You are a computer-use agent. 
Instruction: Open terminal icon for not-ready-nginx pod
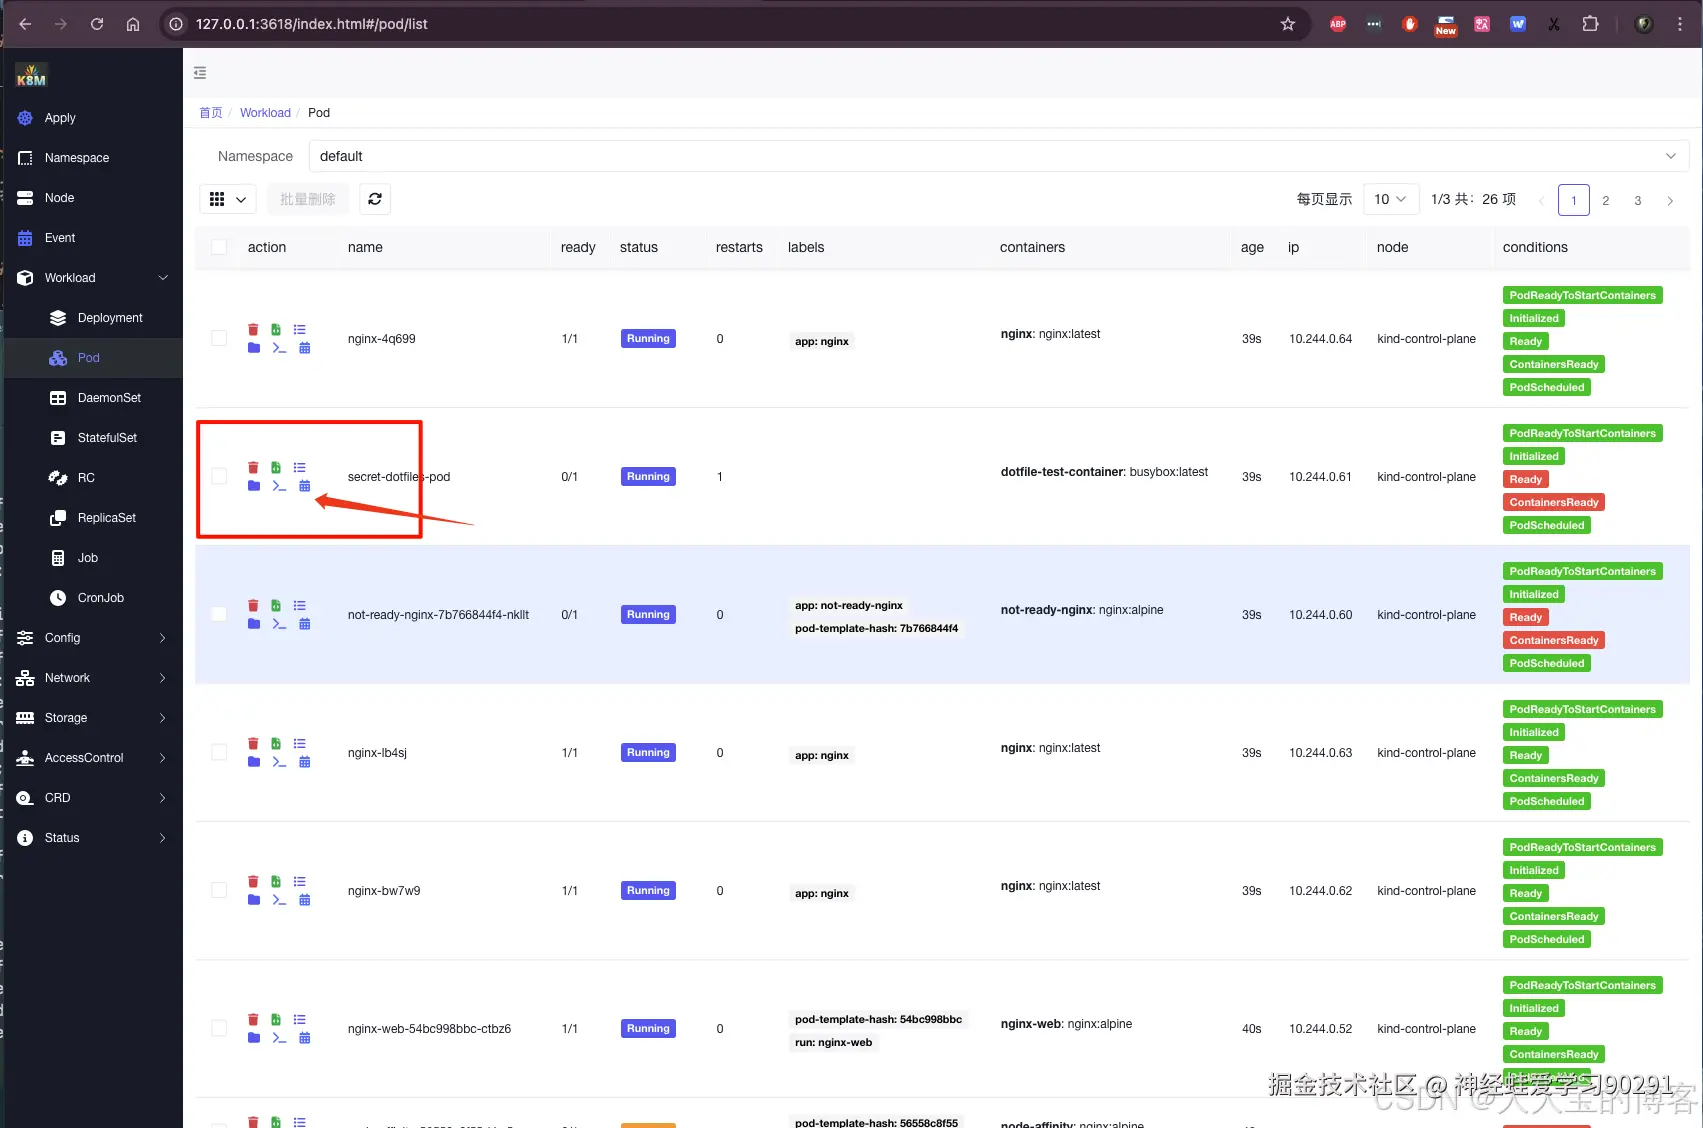coord(279,624)
